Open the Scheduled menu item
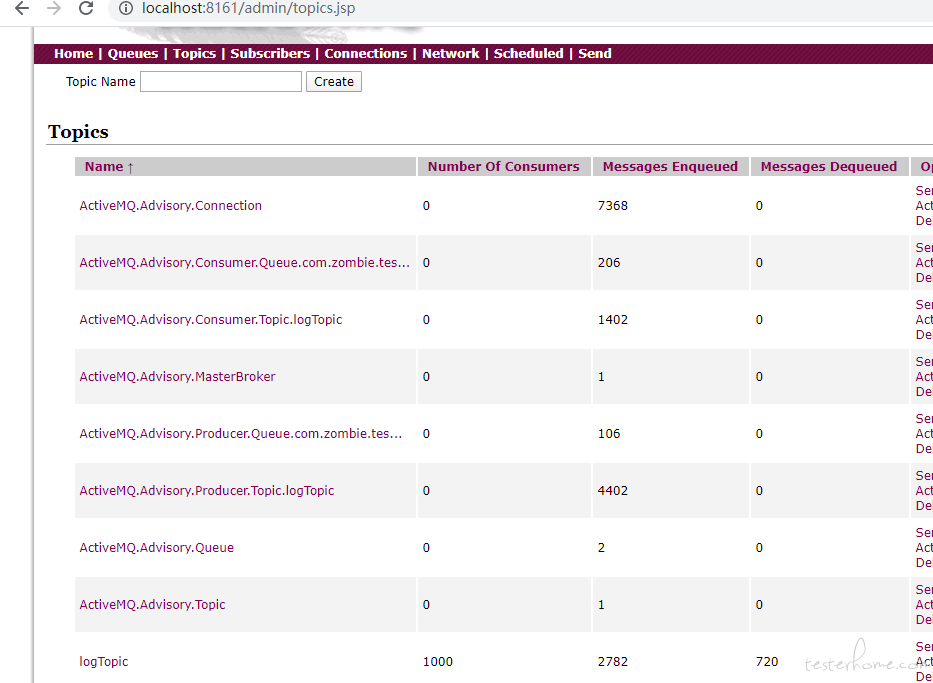The width and height of the screenshot is (933, 683). tap(528, 54)
